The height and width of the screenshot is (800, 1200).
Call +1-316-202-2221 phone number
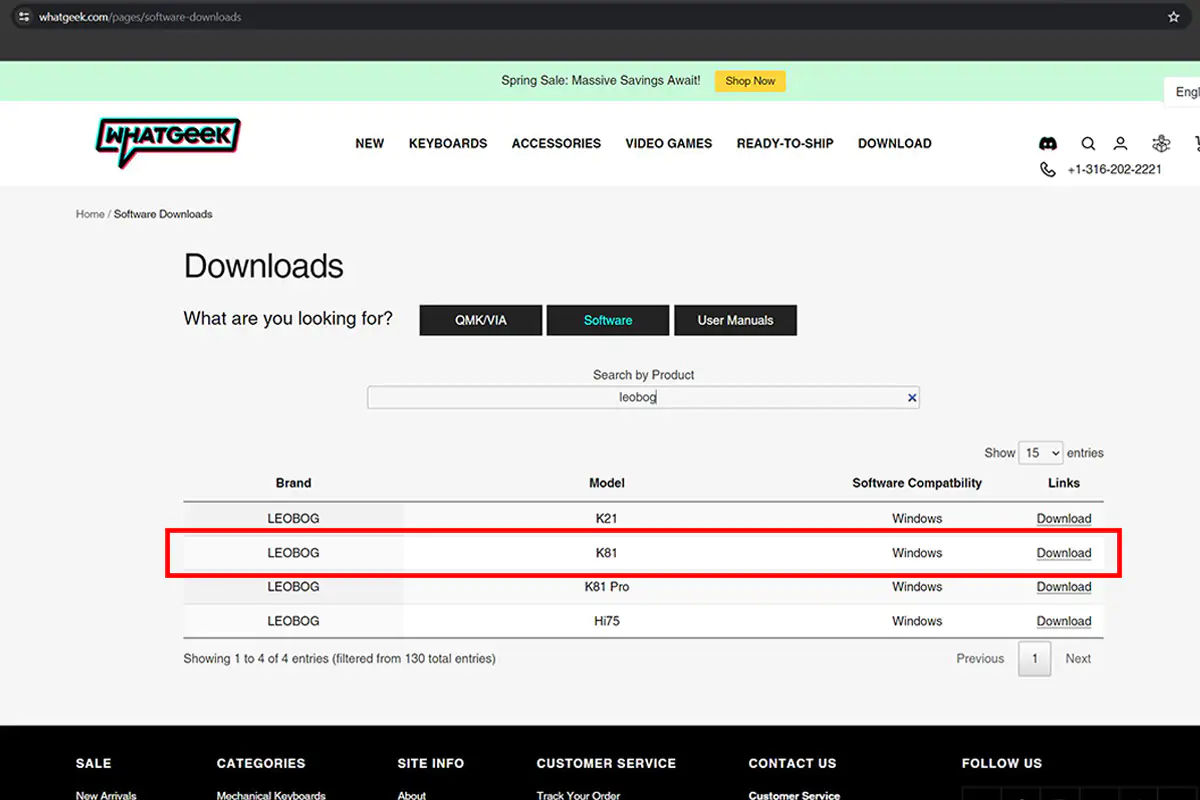click(x=1114, y=170)
